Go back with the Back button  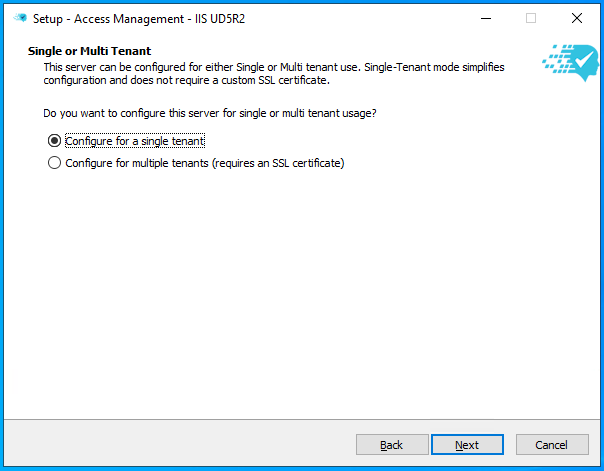392,445
